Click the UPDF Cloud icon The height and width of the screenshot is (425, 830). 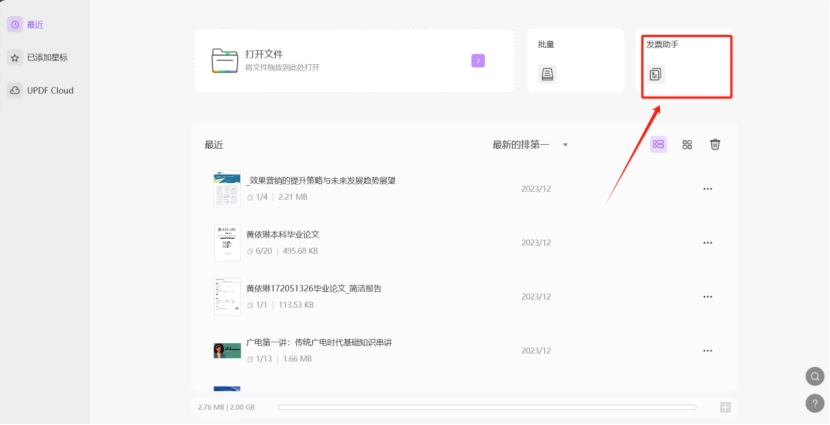[x=15, y=91]
